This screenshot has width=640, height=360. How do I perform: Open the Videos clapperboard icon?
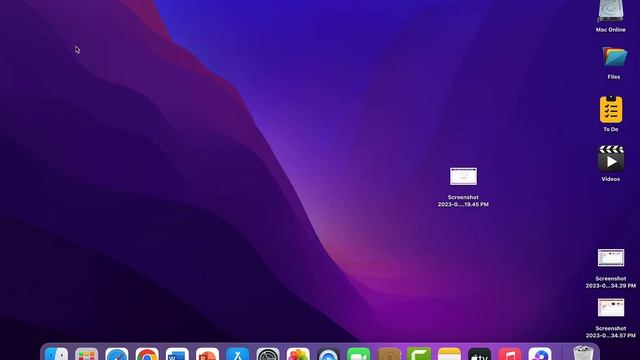pyautogui.click(x=611, y=158)
